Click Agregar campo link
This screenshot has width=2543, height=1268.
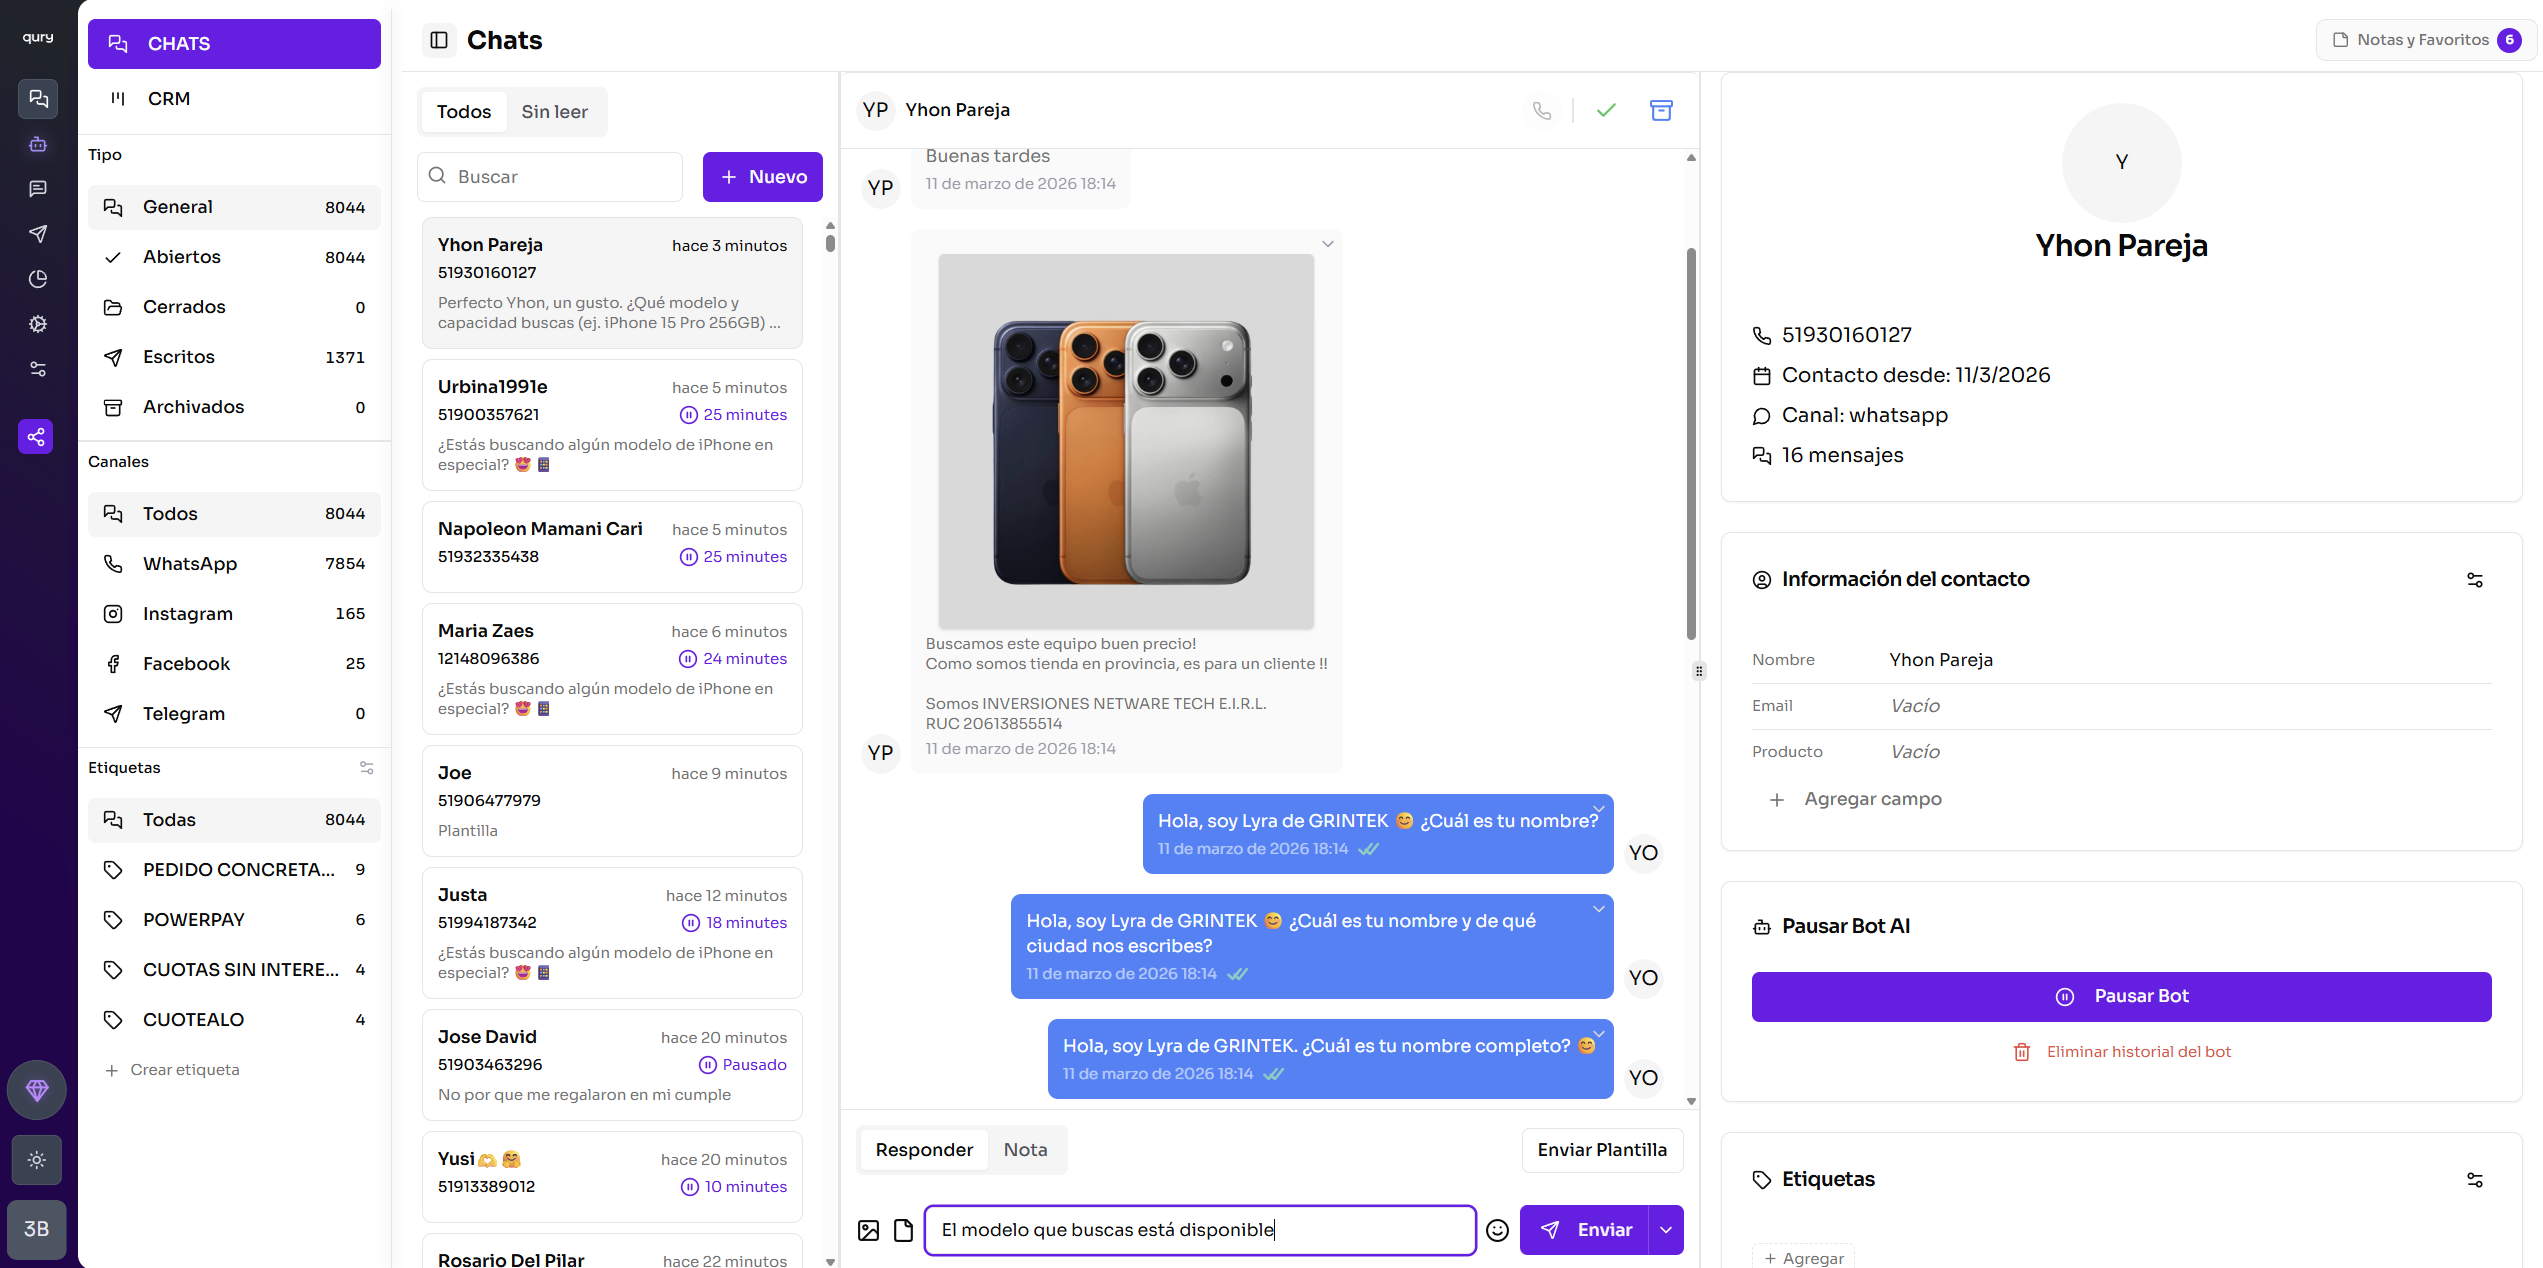1855,799
